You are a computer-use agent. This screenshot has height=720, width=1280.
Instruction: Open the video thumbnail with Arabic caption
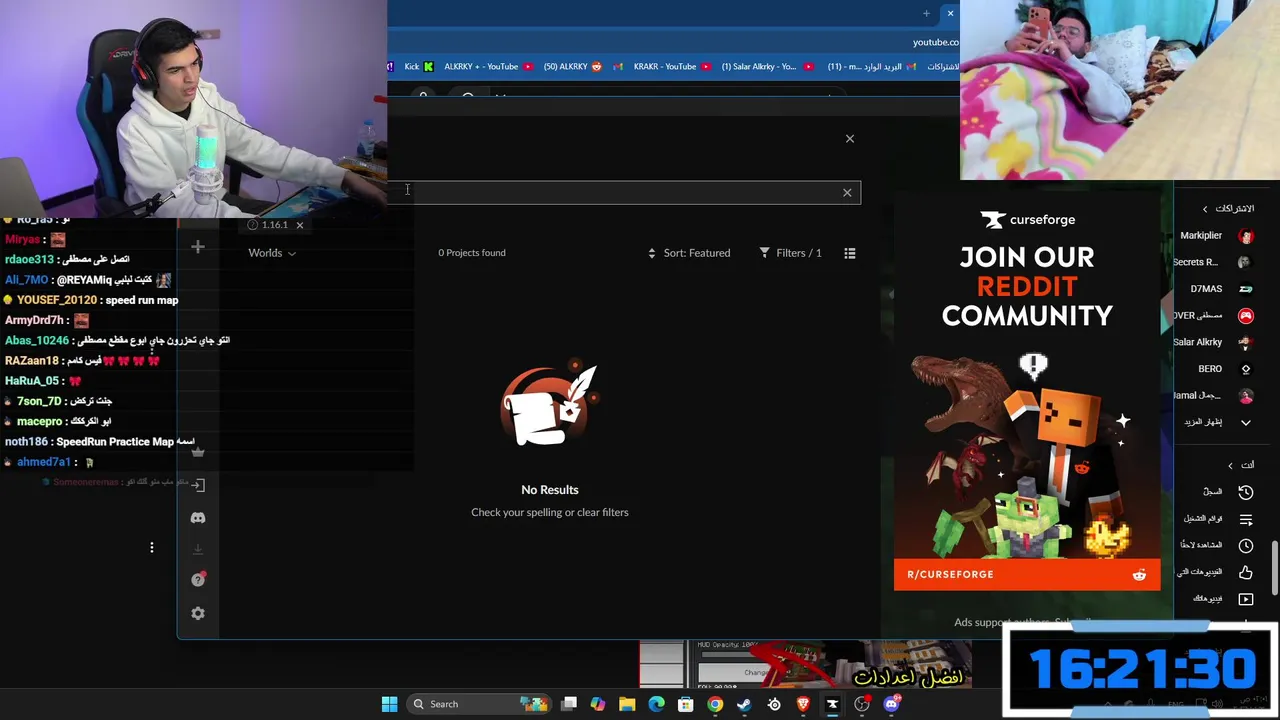(805, 665)
